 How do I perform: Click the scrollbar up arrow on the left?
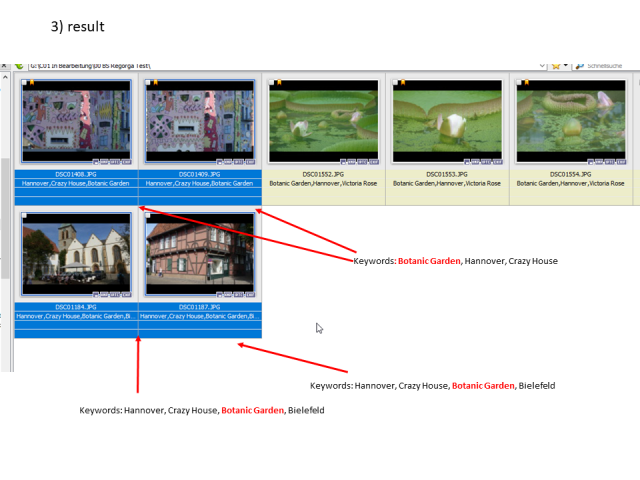click(x=5, y=76)
